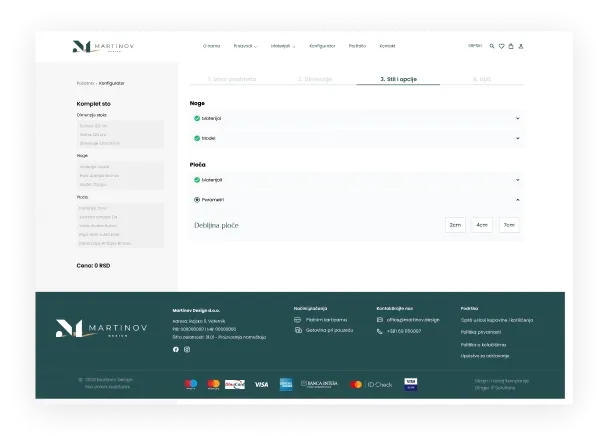Click the Cena: 0 RSD price text
This screenshot has height=445, width=609.
[93, 266]
